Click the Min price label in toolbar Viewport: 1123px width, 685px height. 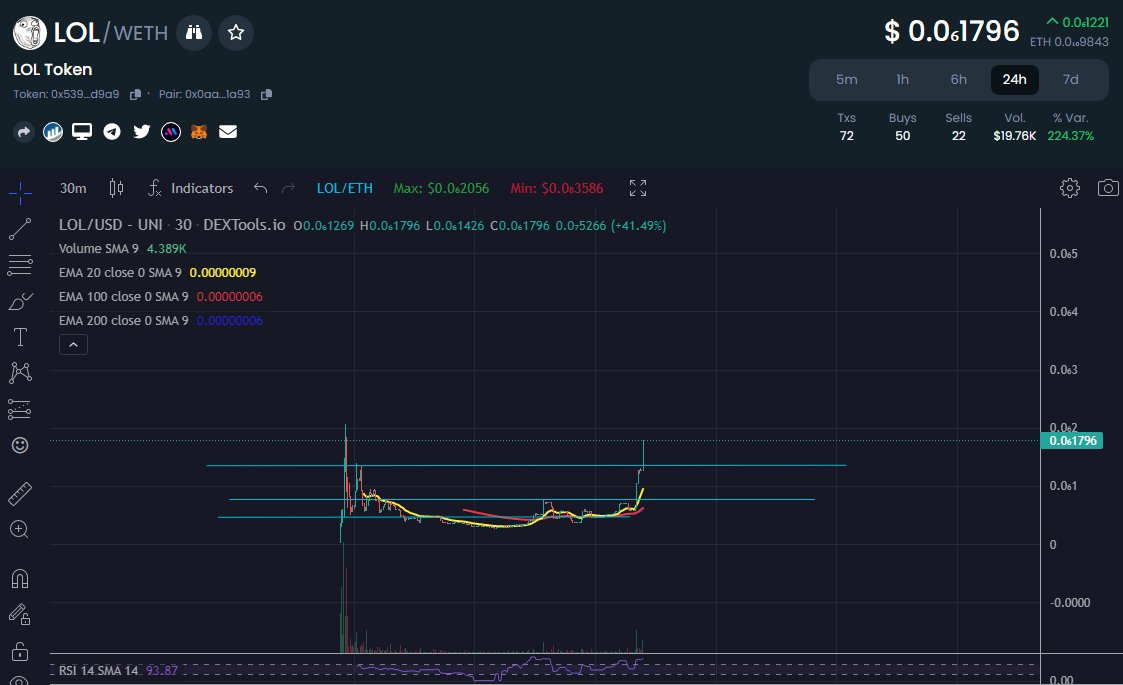tap(556, 188)
